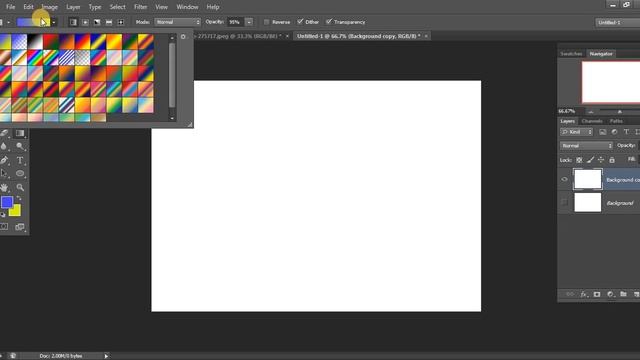Filter layers by pixel layers
Image resolution: width=640 pixels, height=360 pixels.
602,132
